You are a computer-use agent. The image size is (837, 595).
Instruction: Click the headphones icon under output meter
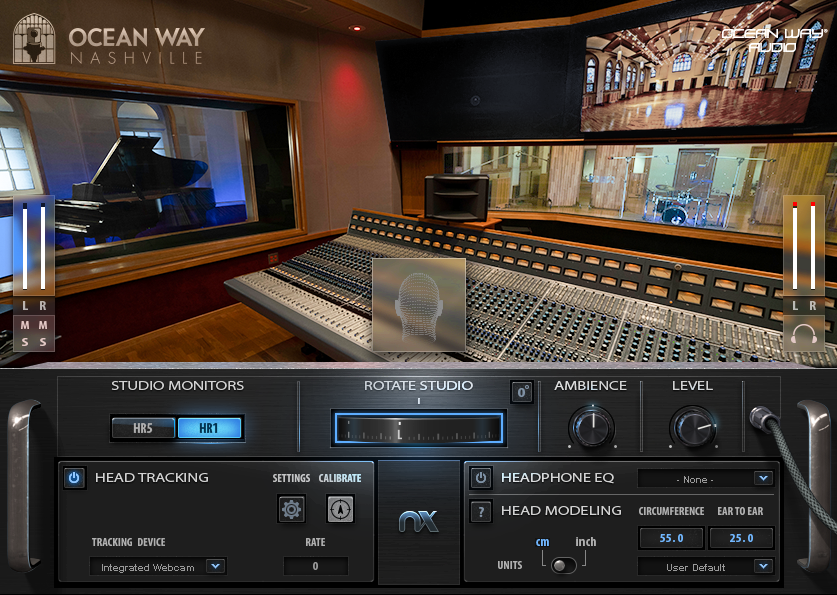click(x=803, y=335)
